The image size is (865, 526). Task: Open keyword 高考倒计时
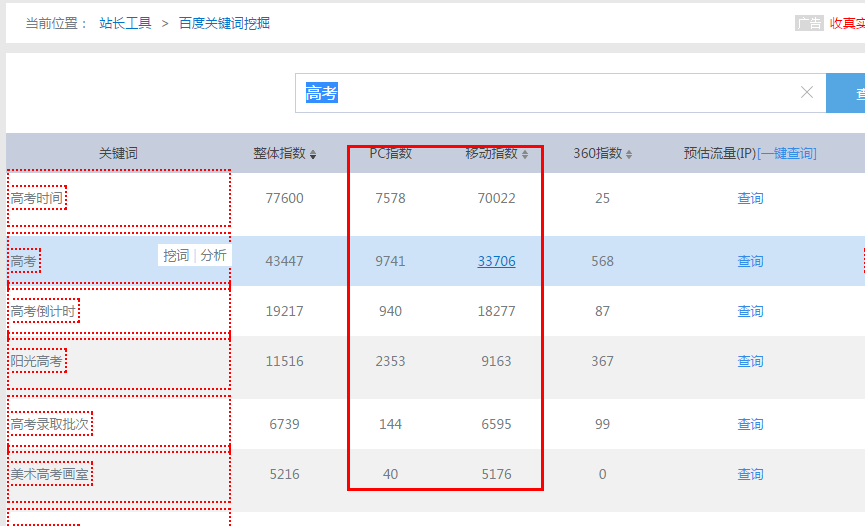coord(43,312)
